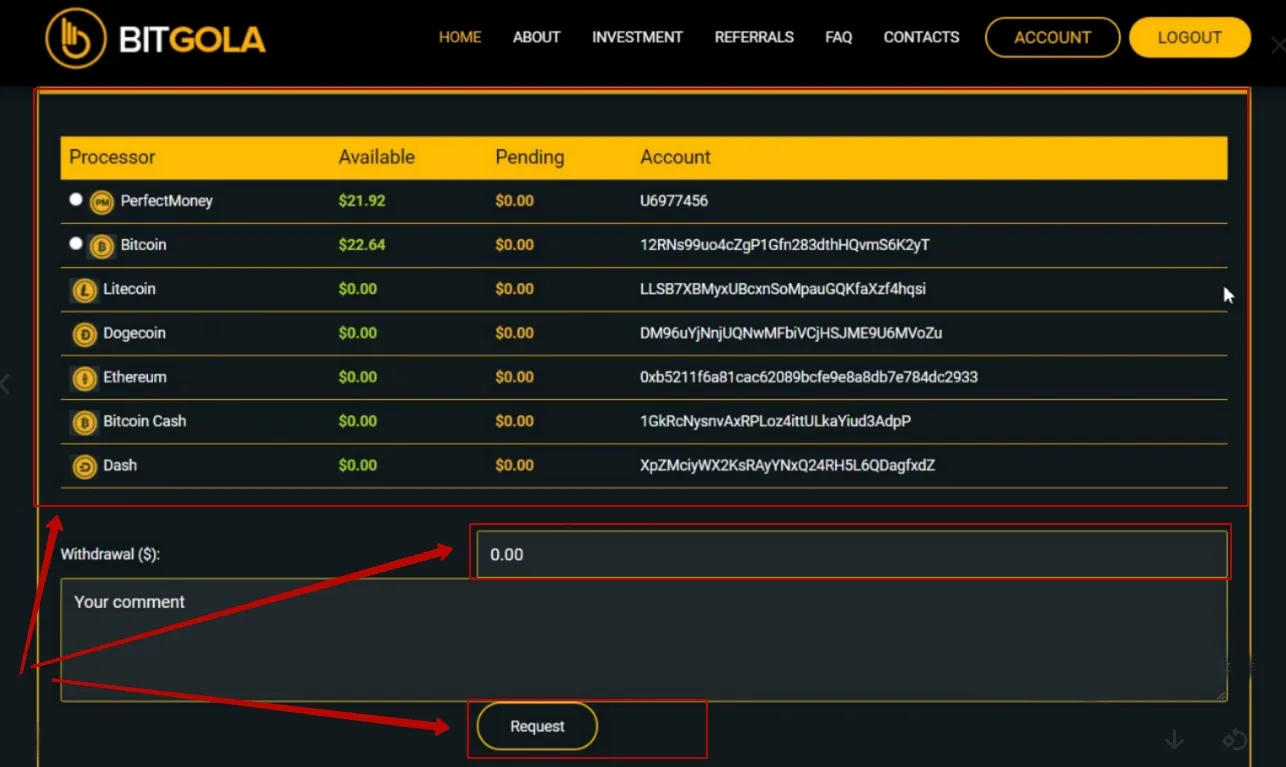Click the Pending column header

530,157
